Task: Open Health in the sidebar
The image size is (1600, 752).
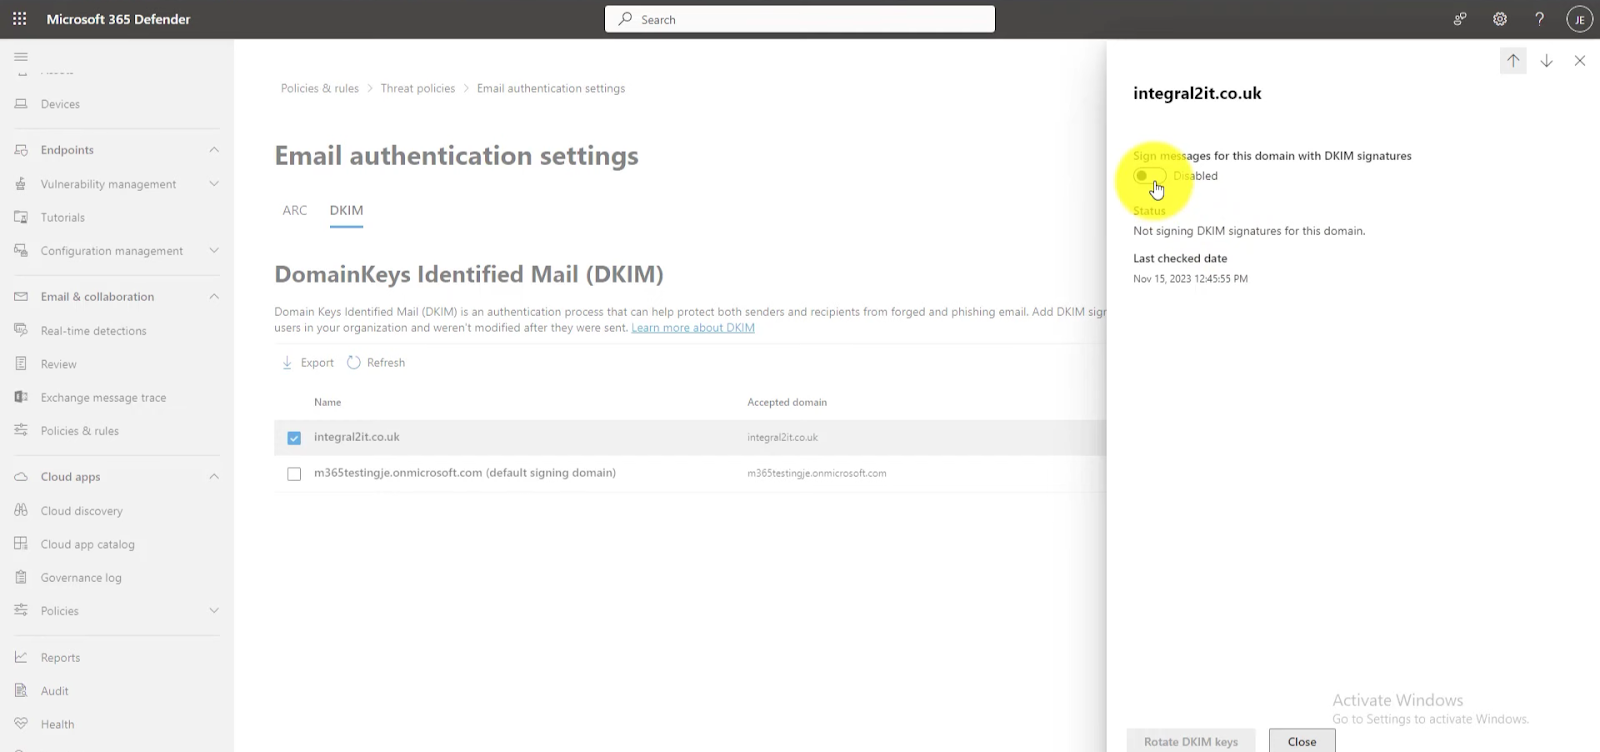Action: (58, 724)
